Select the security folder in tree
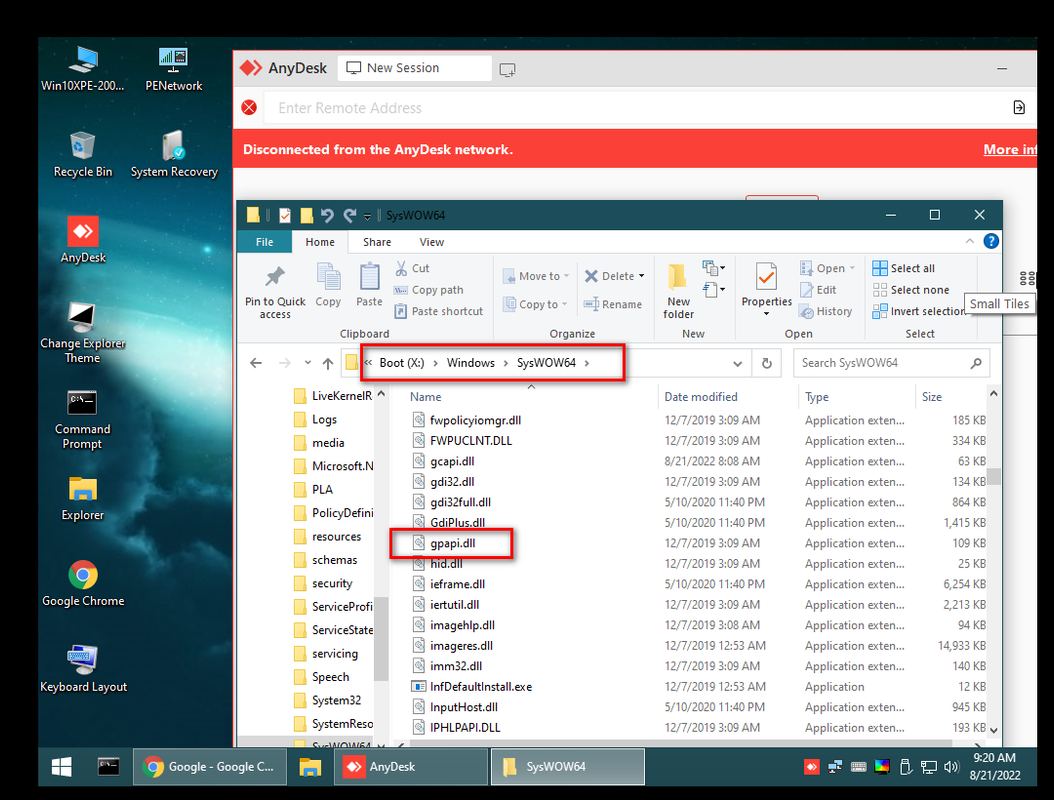 pyautogui.click(x=323, y=584)
